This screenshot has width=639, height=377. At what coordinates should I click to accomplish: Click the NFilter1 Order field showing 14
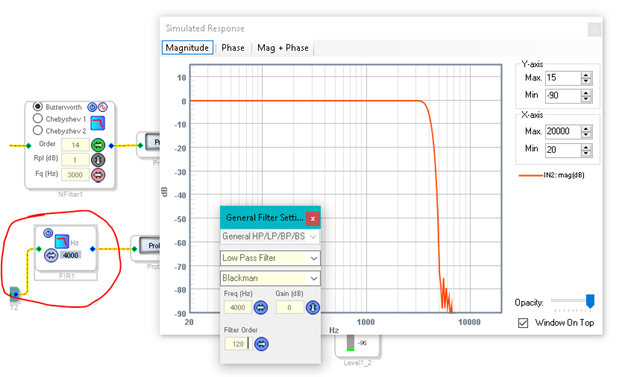[x=75, y=145]
